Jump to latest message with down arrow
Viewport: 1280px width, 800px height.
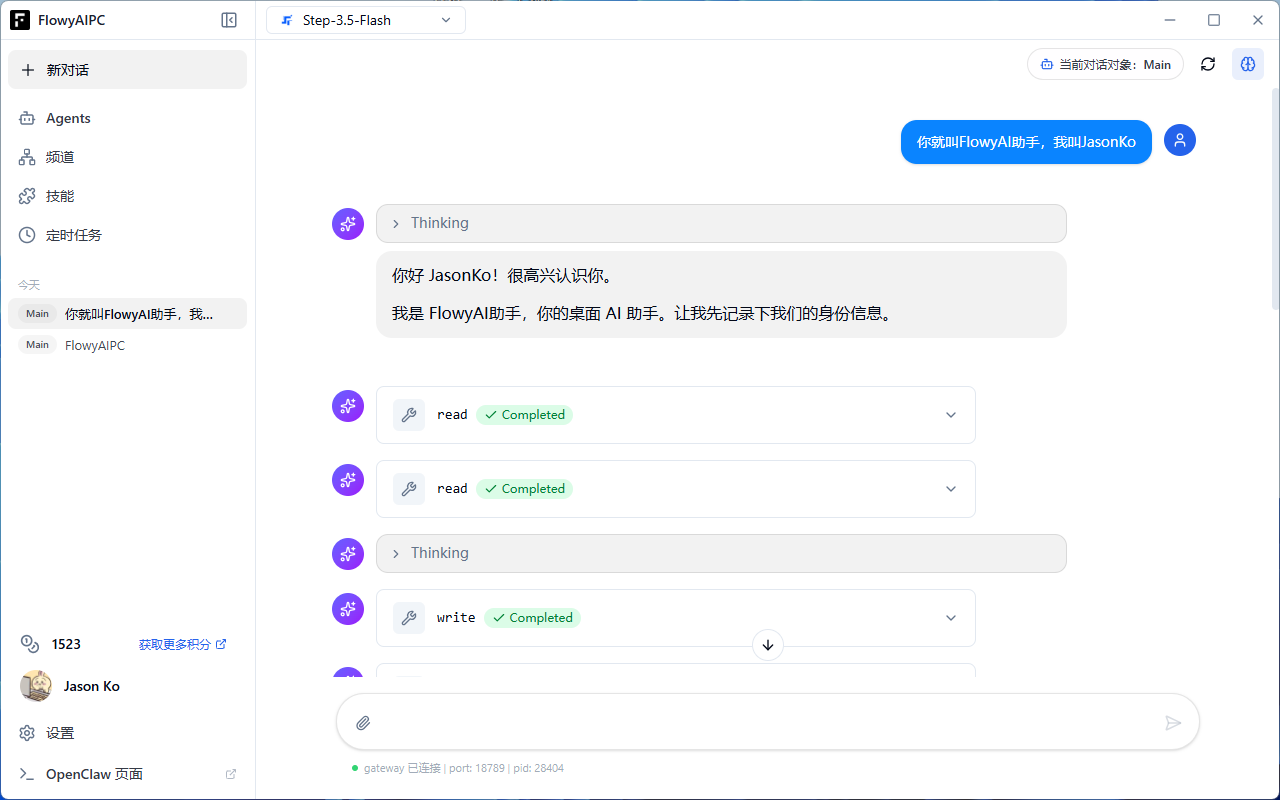[x=767, y=645]
